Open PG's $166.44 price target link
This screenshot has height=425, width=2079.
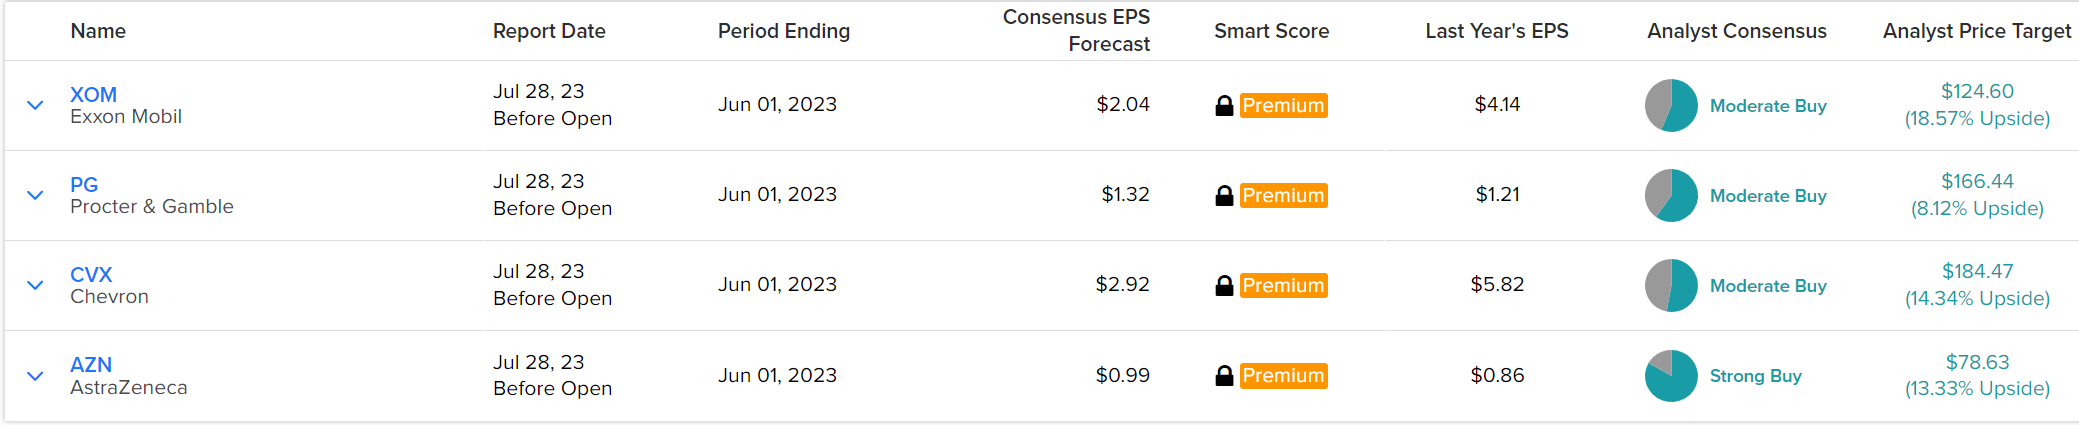click(1977, 181)
